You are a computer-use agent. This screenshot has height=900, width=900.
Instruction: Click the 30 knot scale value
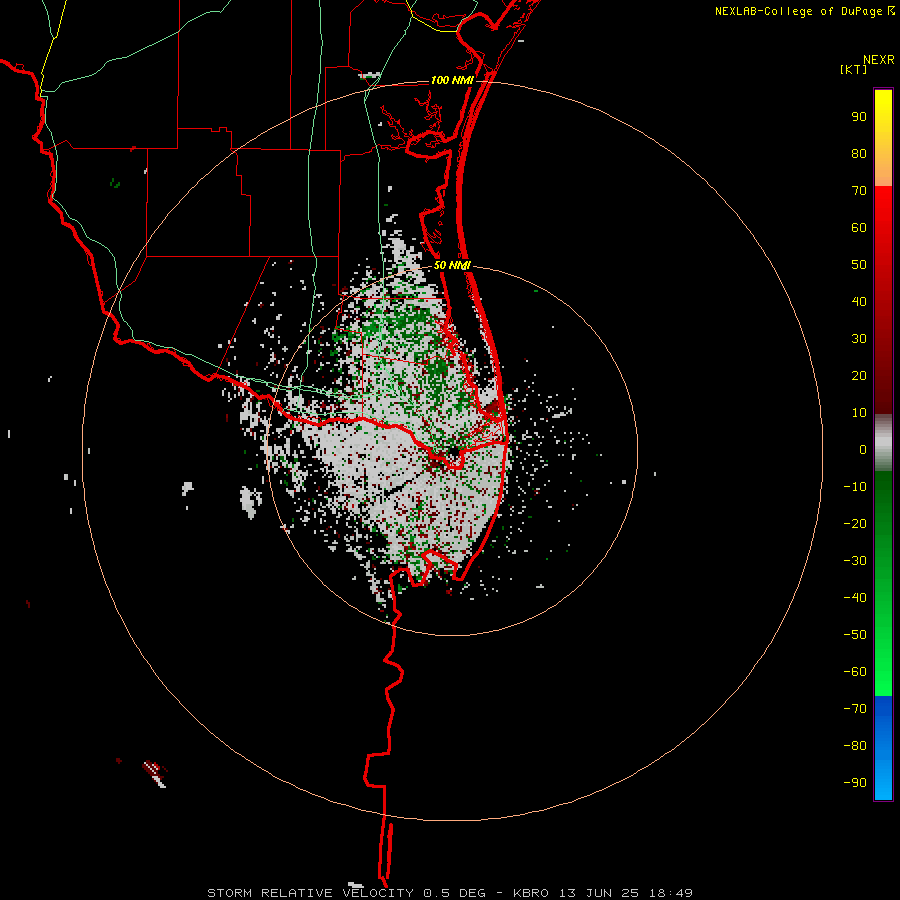click(859, 339)
